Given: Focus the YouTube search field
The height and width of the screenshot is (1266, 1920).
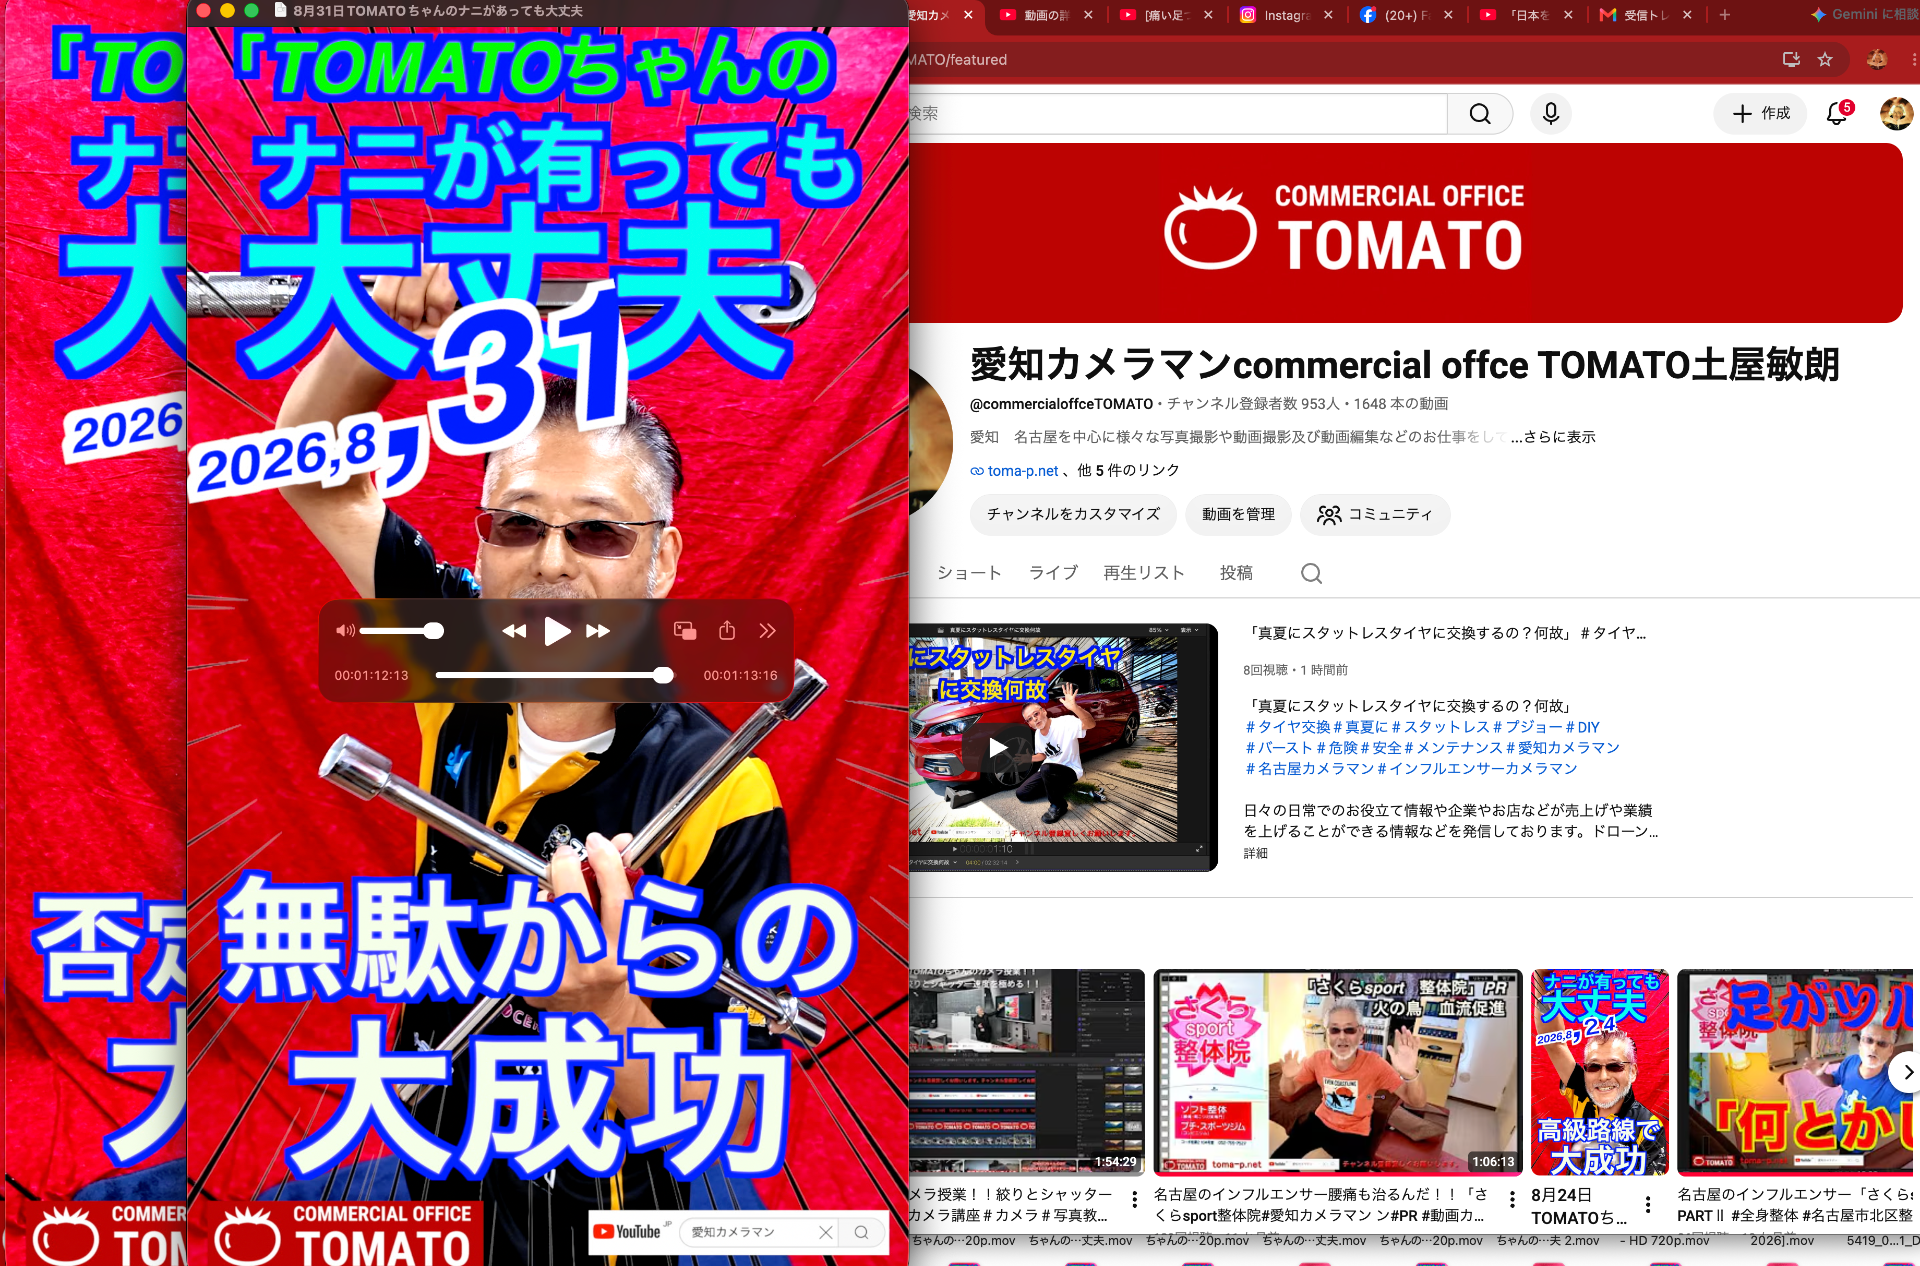Looking at the screenshot, I should pyautogui.click(x=1178, y=114).
